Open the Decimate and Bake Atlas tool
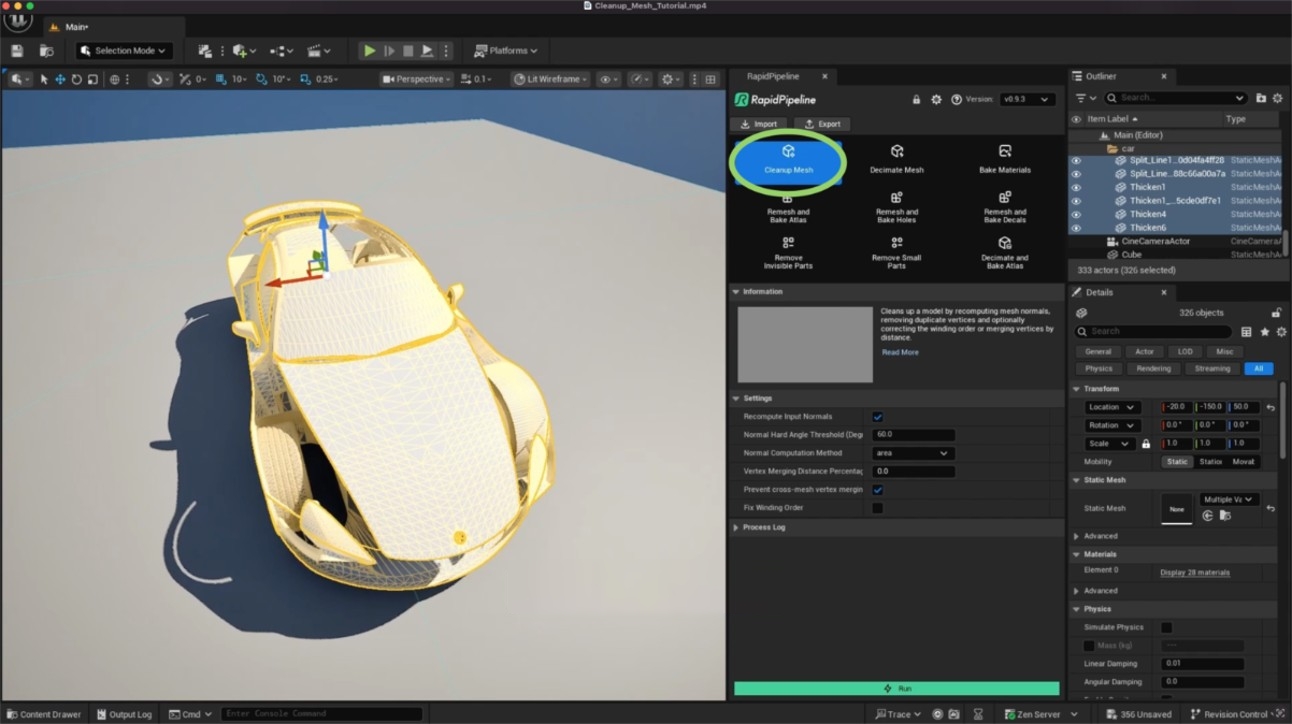This screenshot has height=724, width=1292. point(1004,255)
